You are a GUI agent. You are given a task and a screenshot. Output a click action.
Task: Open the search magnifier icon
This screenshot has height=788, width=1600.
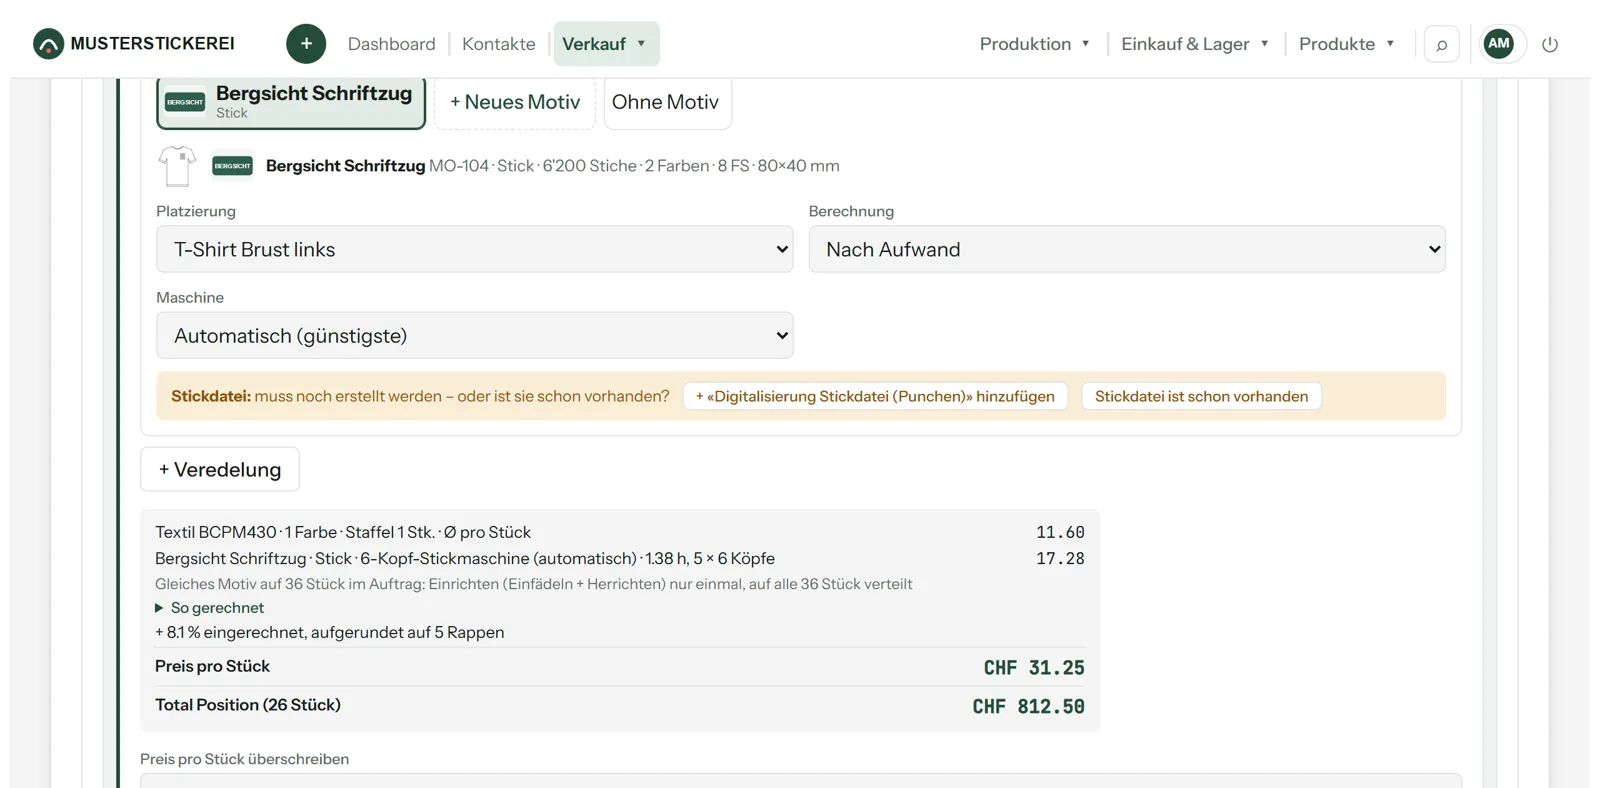[1441, 44]
